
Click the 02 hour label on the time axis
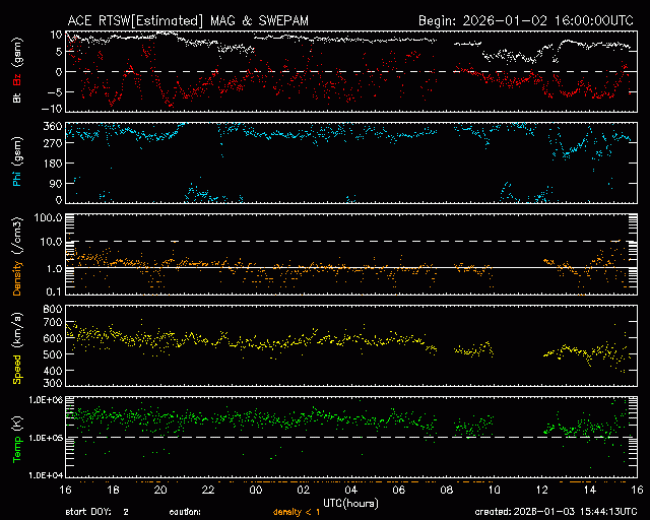coord(304,490)
